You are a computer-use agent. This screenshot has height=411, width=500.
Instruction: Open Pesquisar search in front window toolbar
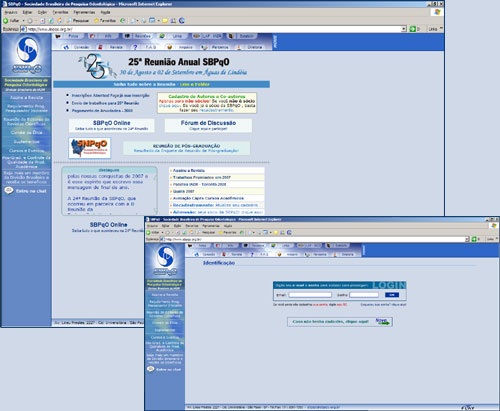coord(206,232)
